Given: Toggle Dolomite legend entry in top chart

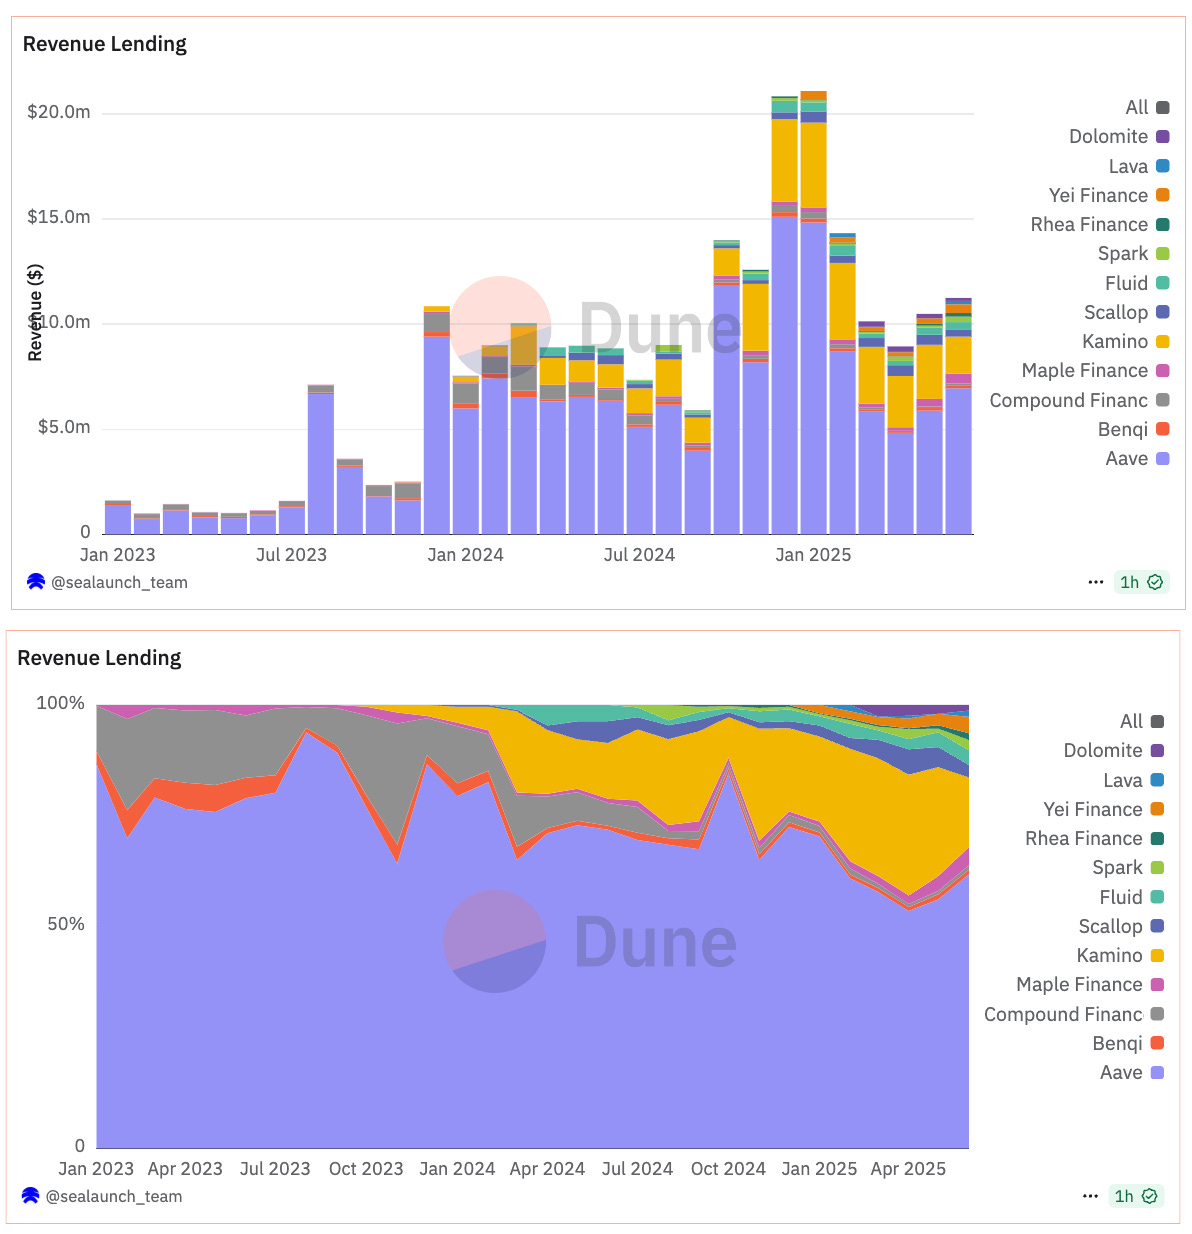Looking at the screenshot, I should click(x=1119, y=136).
